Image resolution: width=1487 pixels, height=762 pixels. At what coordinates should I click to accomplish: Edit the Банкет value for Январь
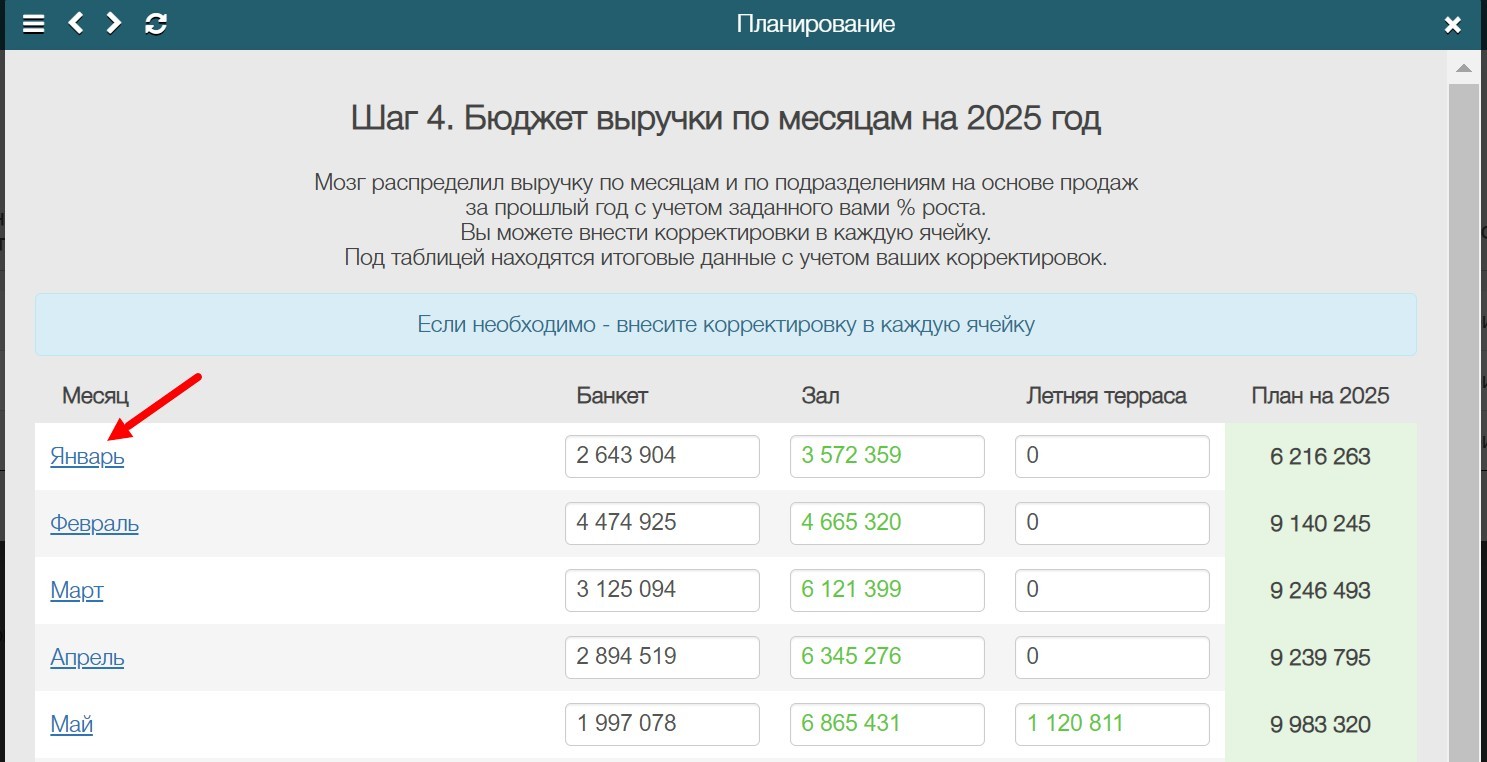662,456
